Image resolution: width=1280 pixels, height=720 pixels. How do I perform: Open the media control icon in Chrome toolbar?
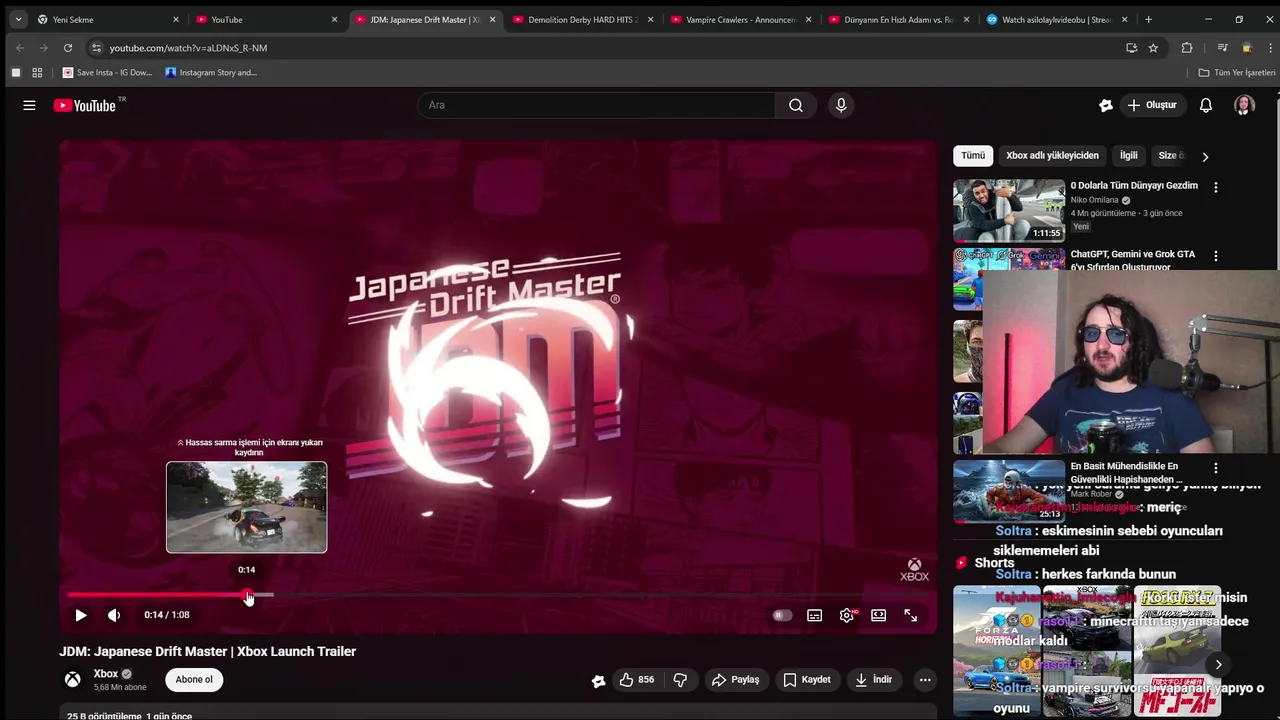1222,47
